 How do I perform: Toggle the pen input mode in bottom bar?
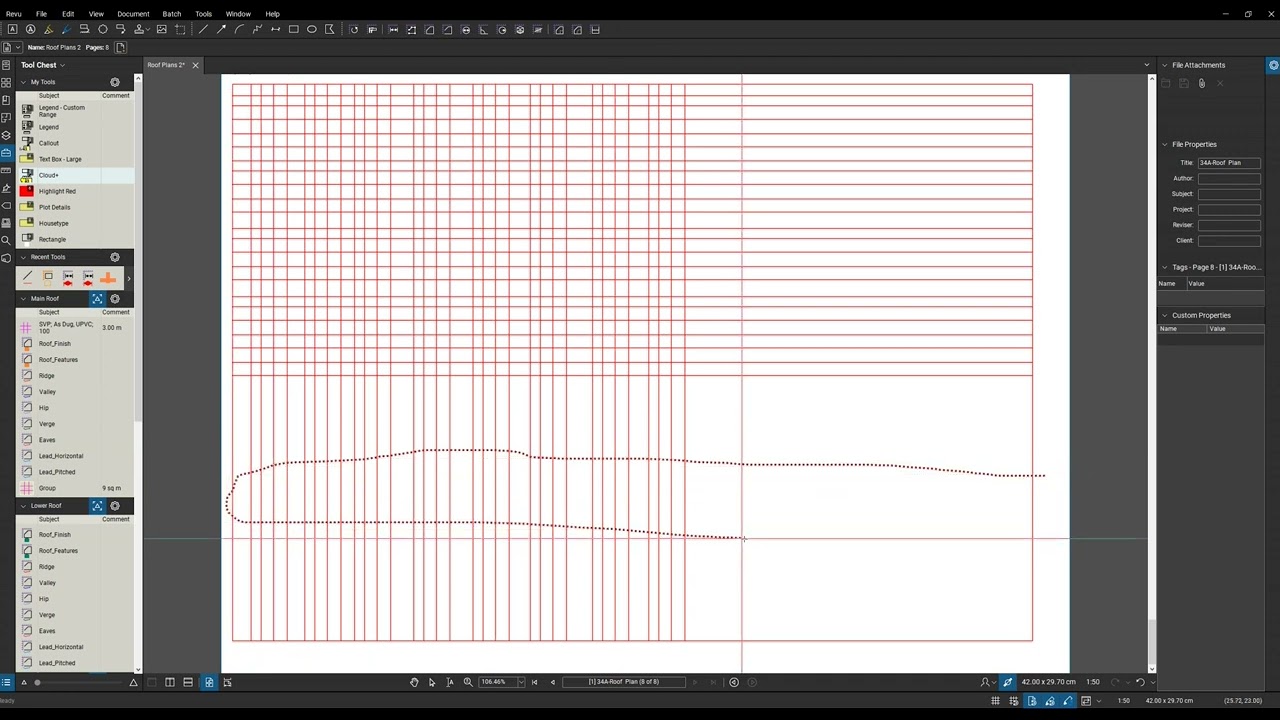pyautogui.click(x=1007, y=682)
